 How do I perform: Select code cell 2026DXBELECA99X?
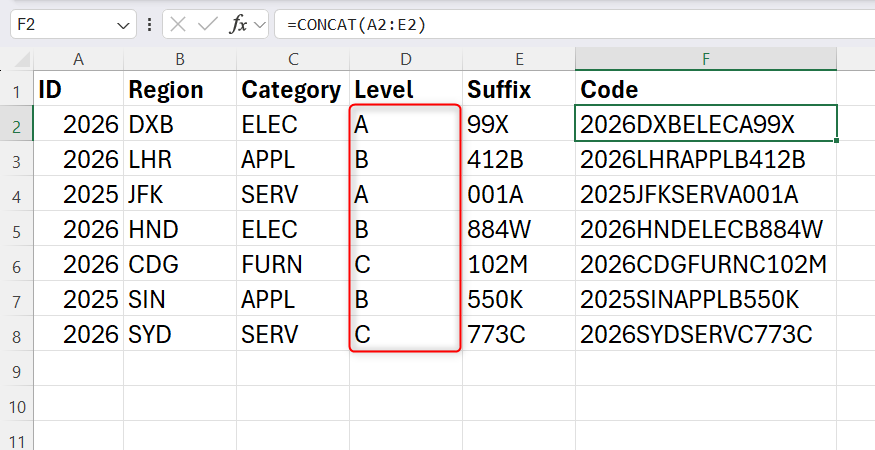706,123
